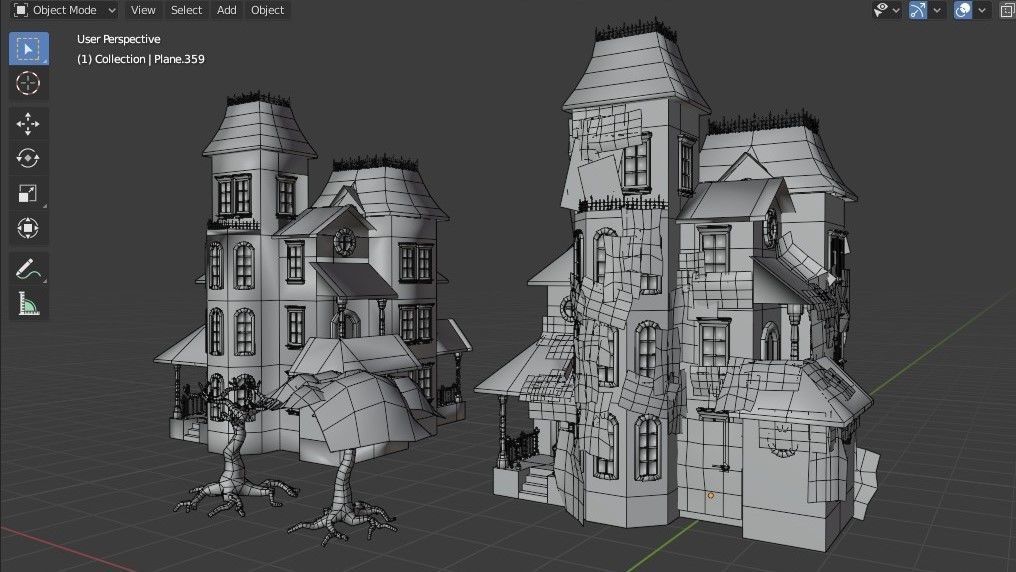1016x572 pixels.
Task: Click the viewport visibility and selectability eye icon
Action: [x=881, y=10]
